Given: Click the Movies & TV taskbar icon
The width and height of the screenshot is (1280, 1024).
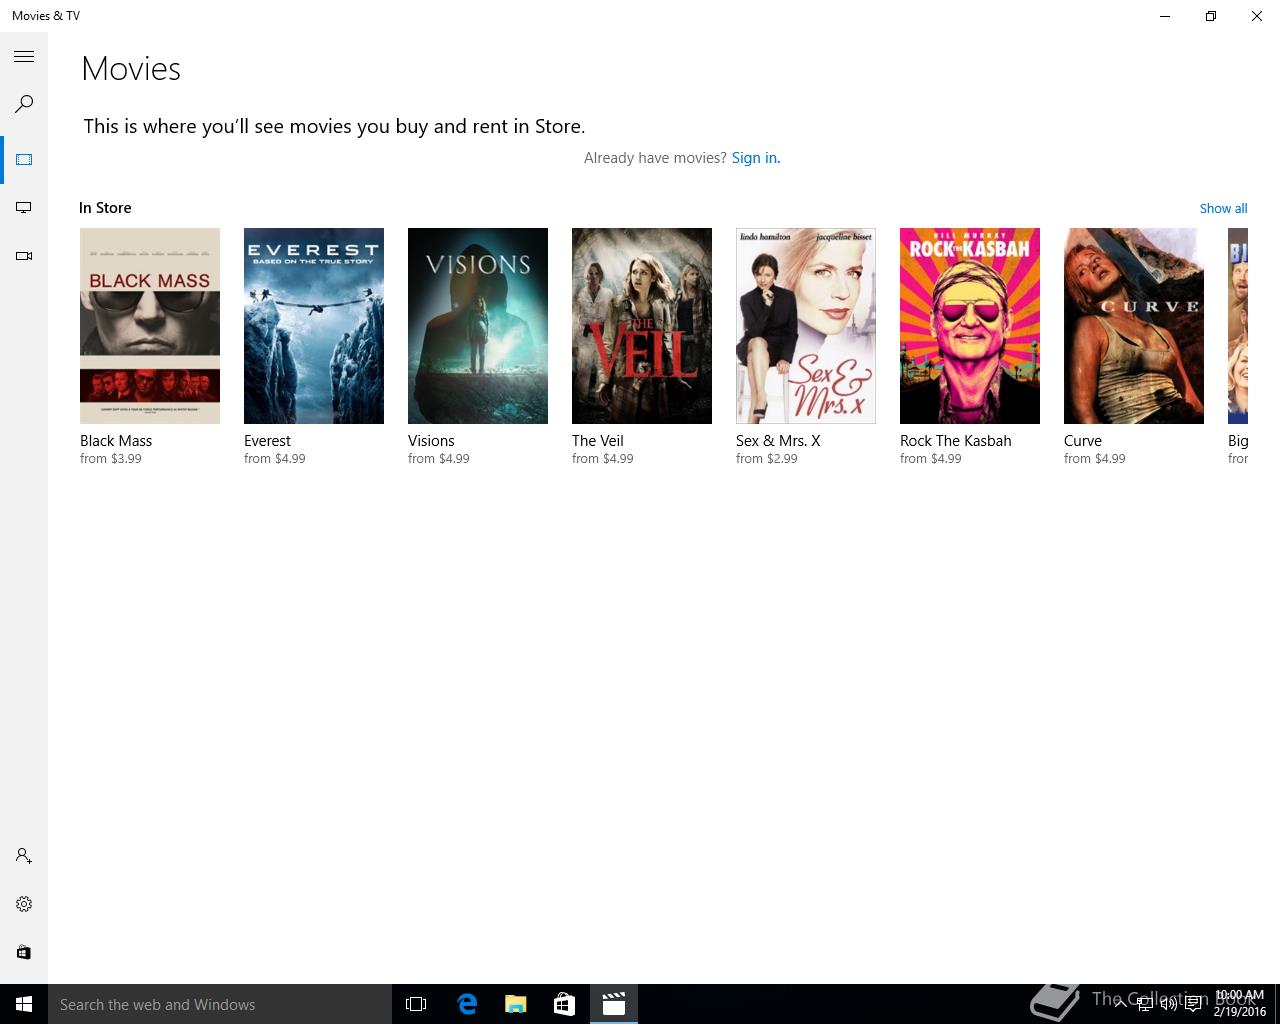Looking at the screenshot, I should [614, 1004].
